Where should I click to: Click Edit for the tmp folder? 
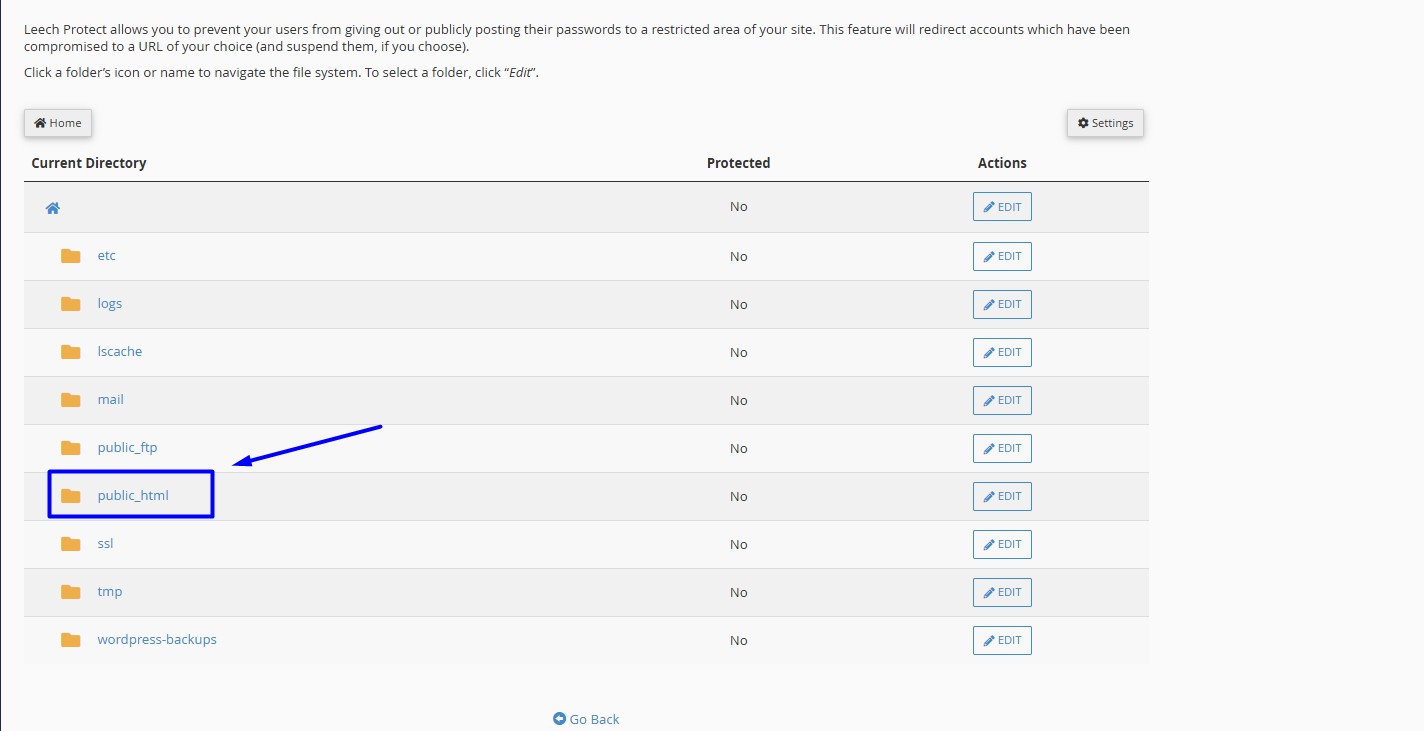[1002, 592]
